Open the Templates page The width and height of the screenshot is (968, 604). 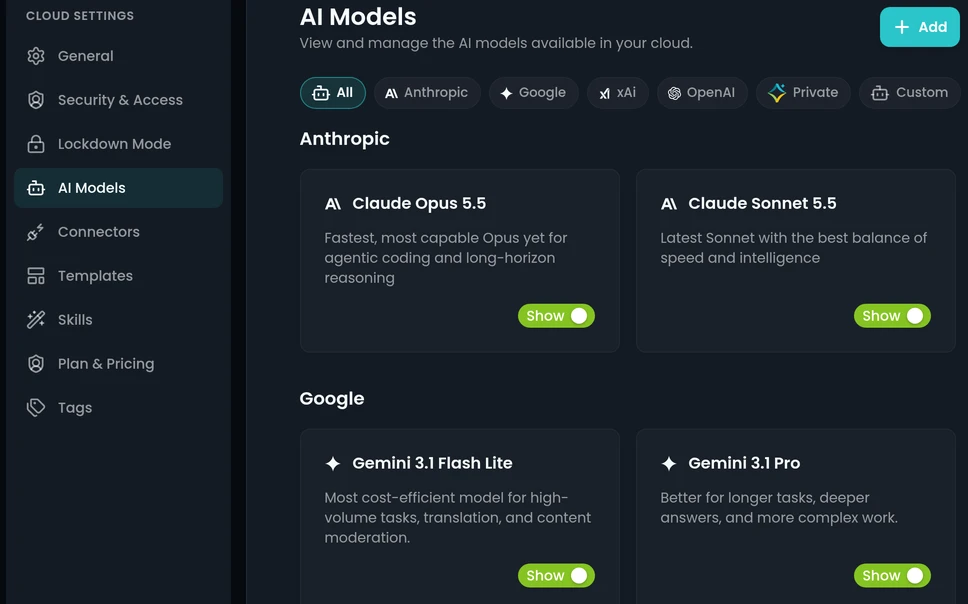coord(119,276)
